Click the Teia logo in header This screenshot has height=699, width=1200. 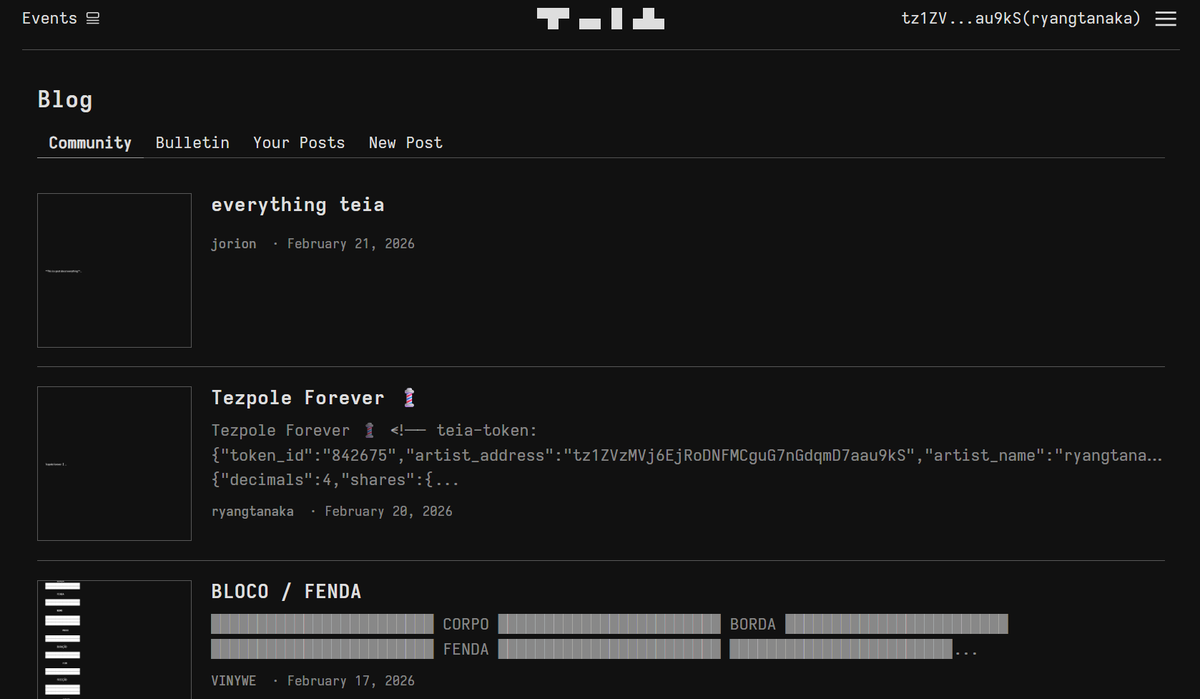[600, 19]
